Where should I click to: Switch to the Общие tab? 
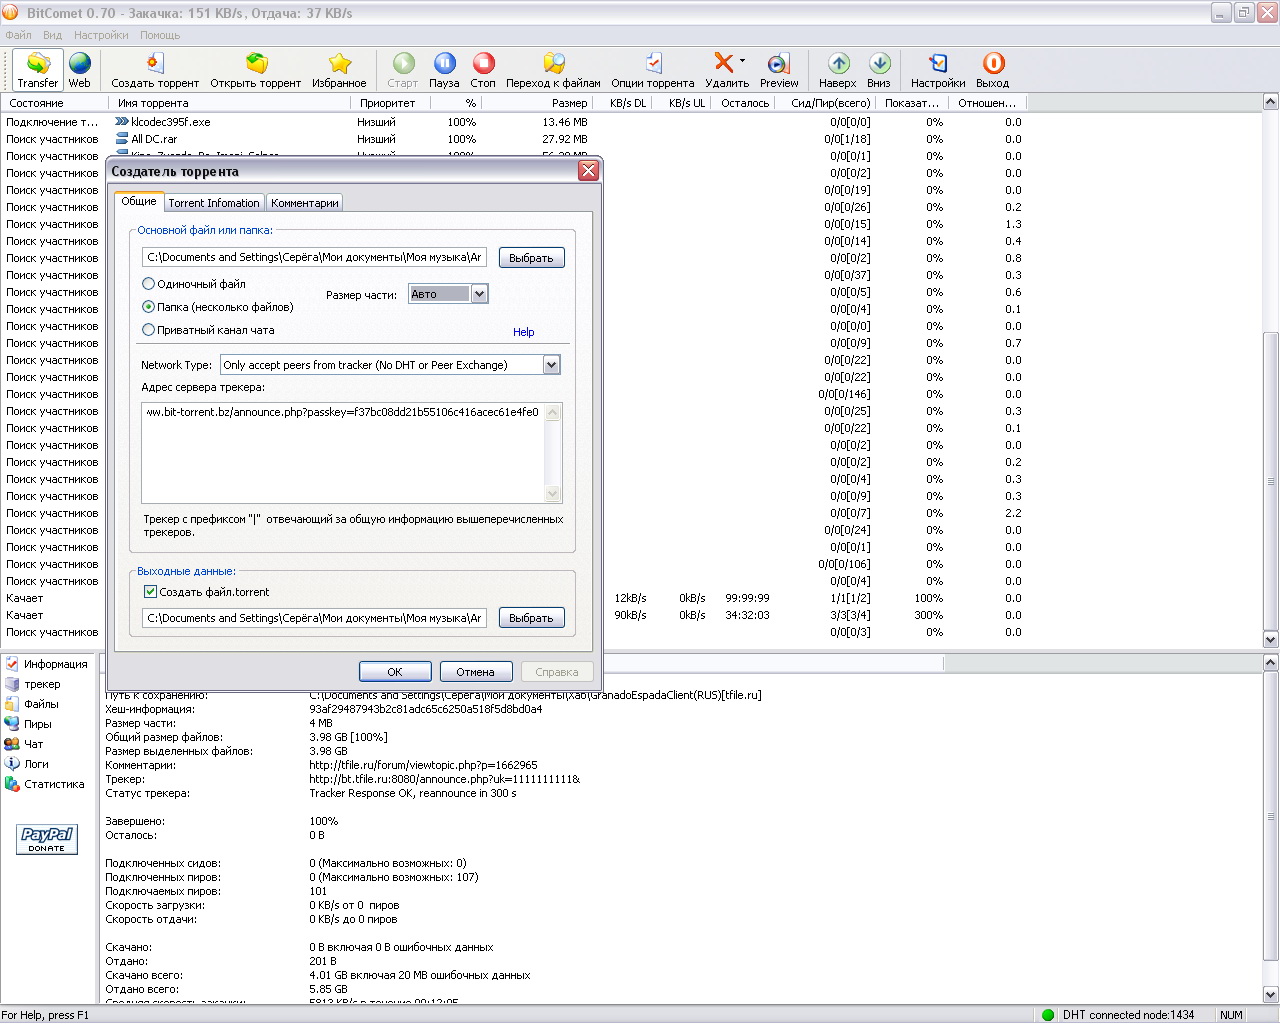point(139,201)
